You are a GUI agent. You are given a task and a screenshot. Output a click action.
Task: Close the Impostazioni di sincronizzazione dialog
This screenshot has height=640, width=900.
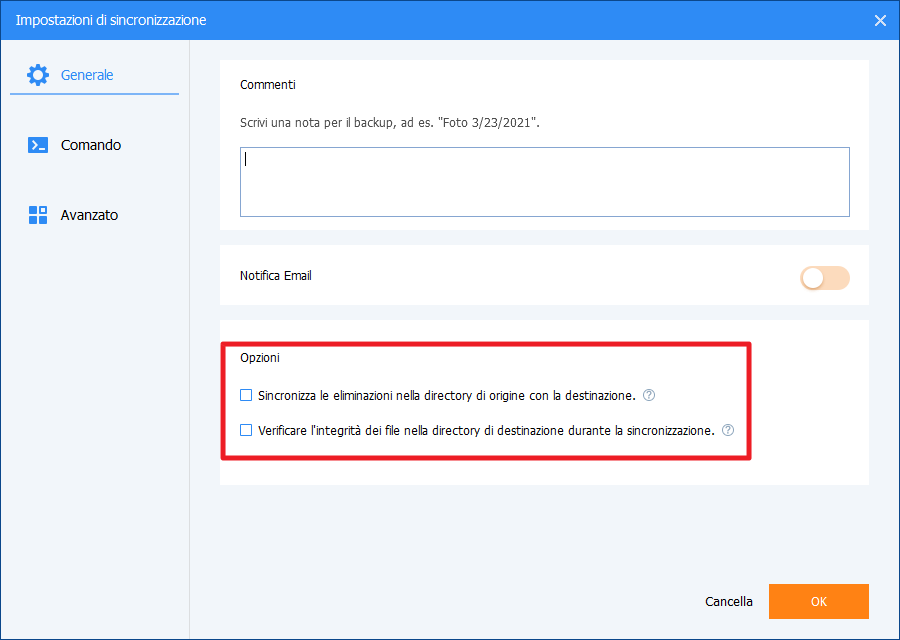tap(880, 21)
